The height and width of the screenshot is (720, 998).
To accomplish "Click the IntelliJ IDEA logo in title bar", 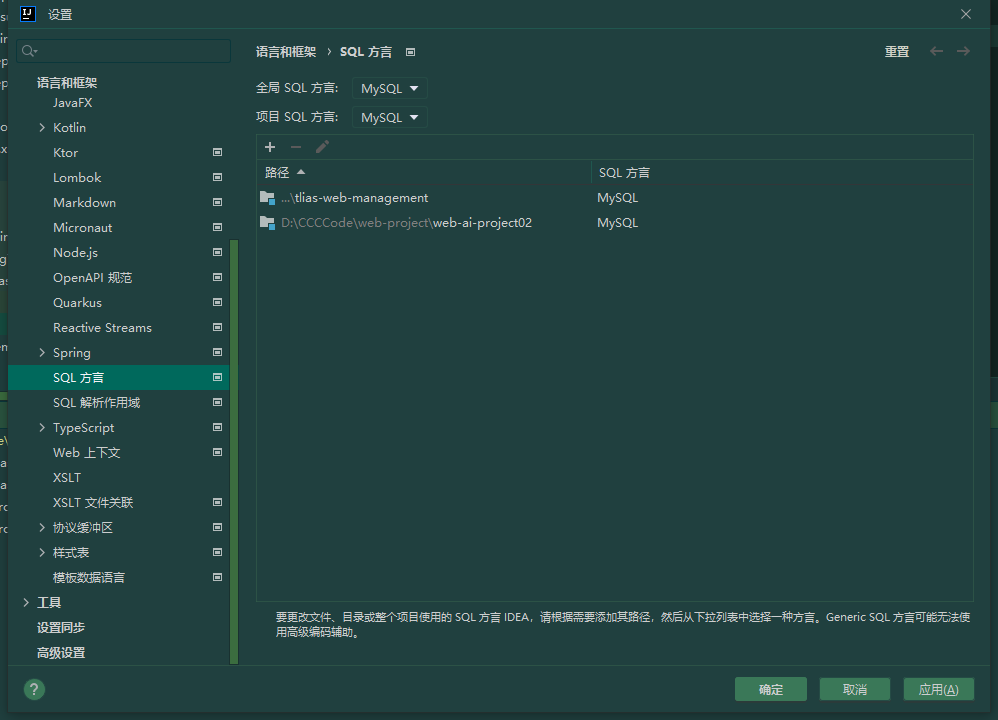I will click(x=28, y=13).
